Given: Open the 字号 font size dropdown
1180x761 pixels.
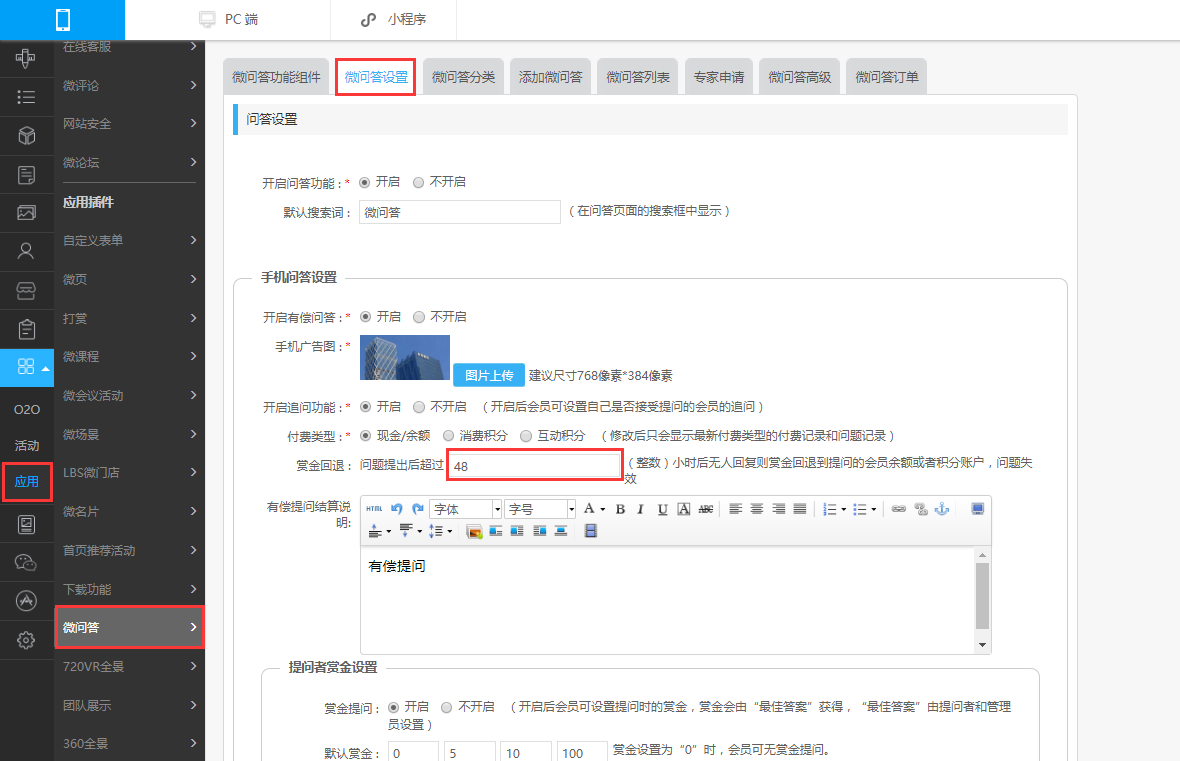Looking at the screenshot, I should click(540, 510).
